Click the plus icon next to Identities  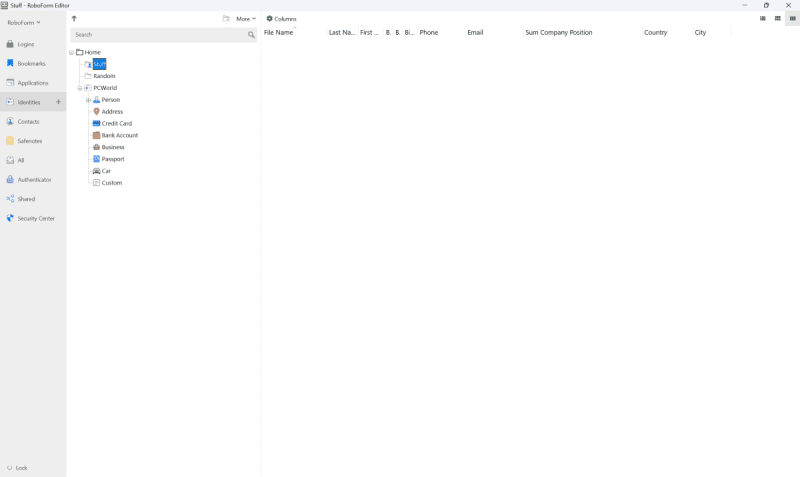[58, 102]
